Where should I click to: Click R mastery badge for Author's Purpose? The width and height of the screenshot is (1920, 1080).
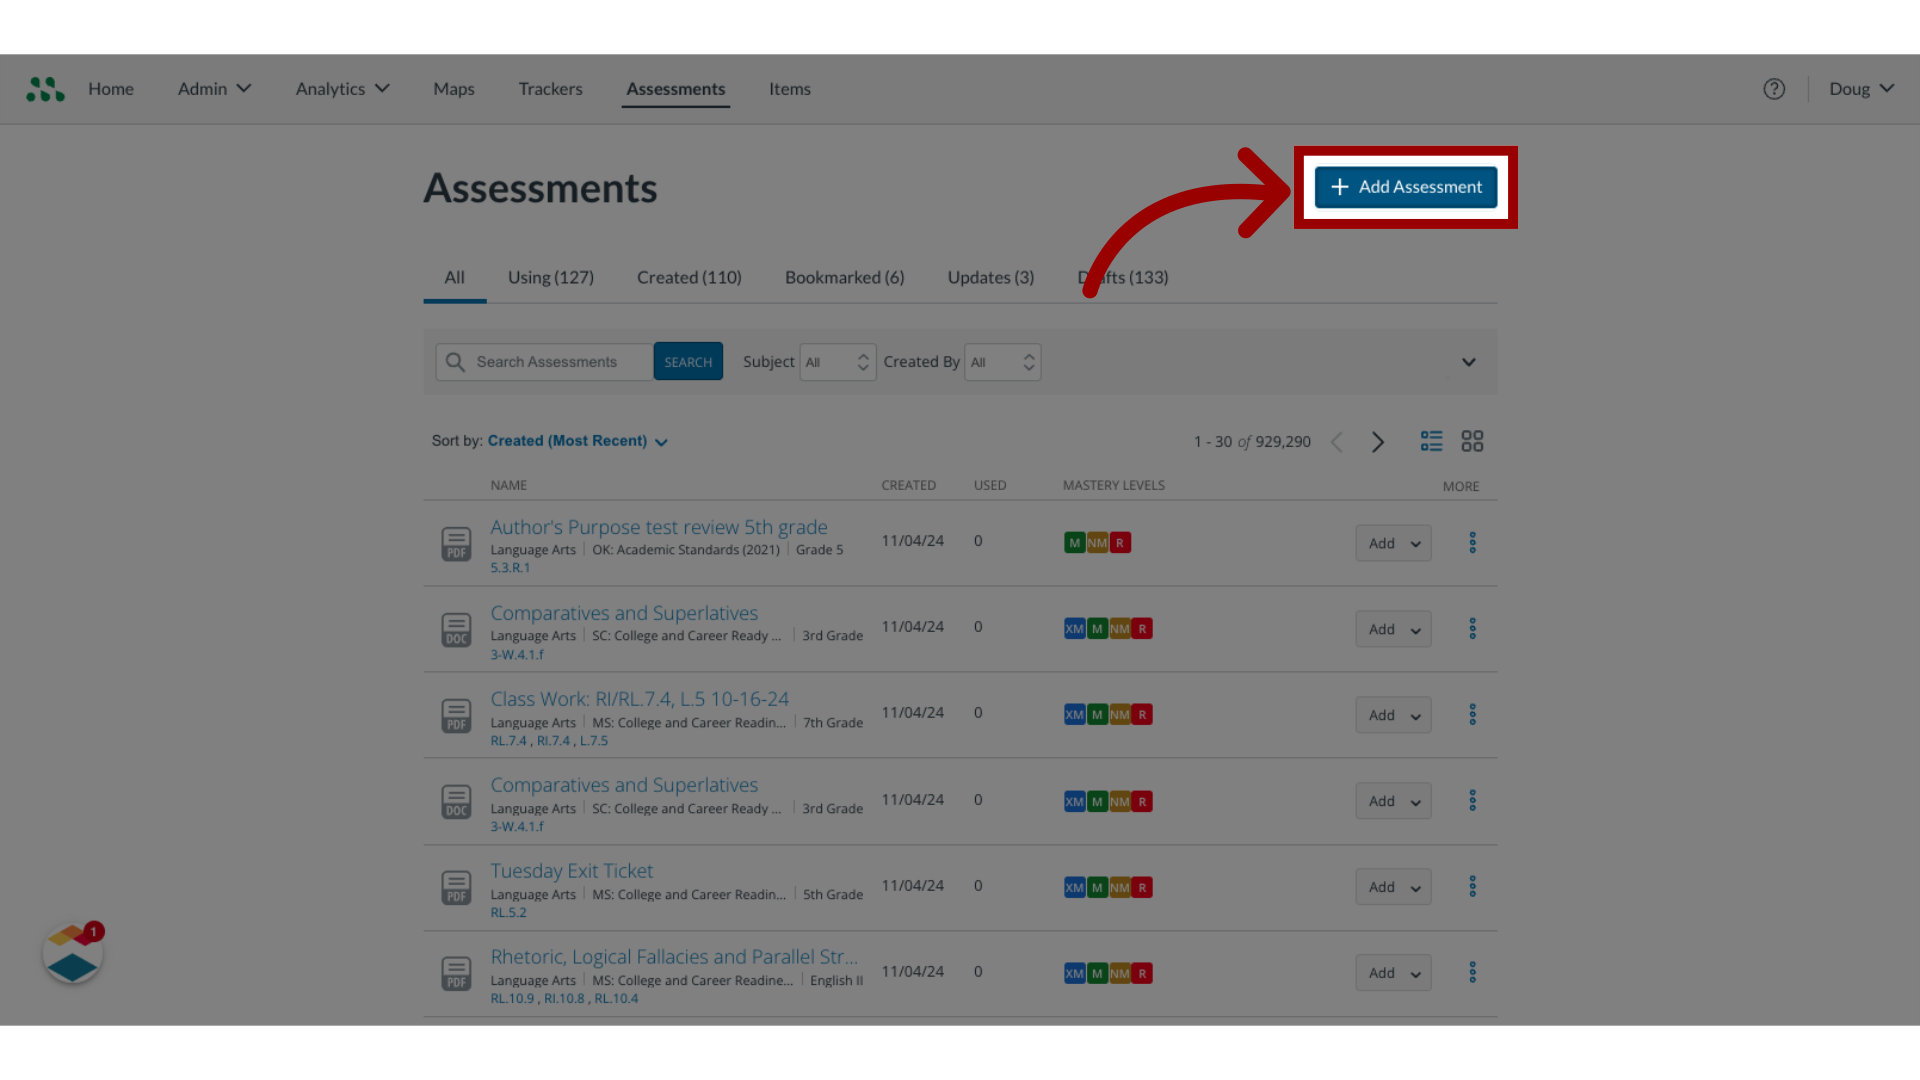pyautogui.click(x=1120, y=543)
